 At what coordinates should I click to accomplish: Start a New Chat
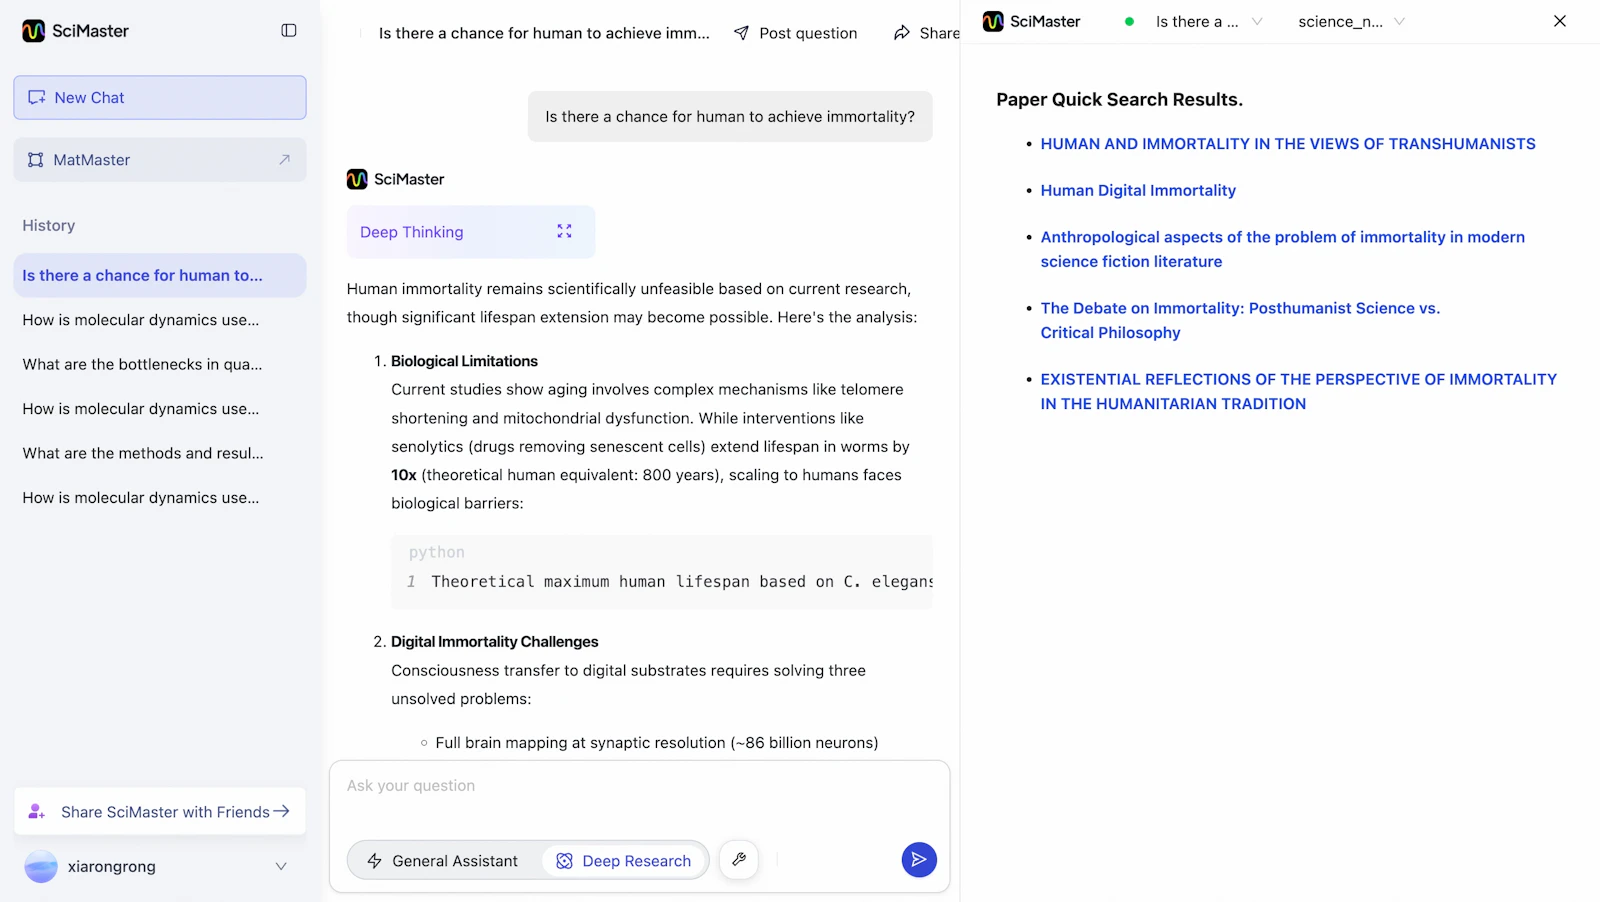point(160,98)
